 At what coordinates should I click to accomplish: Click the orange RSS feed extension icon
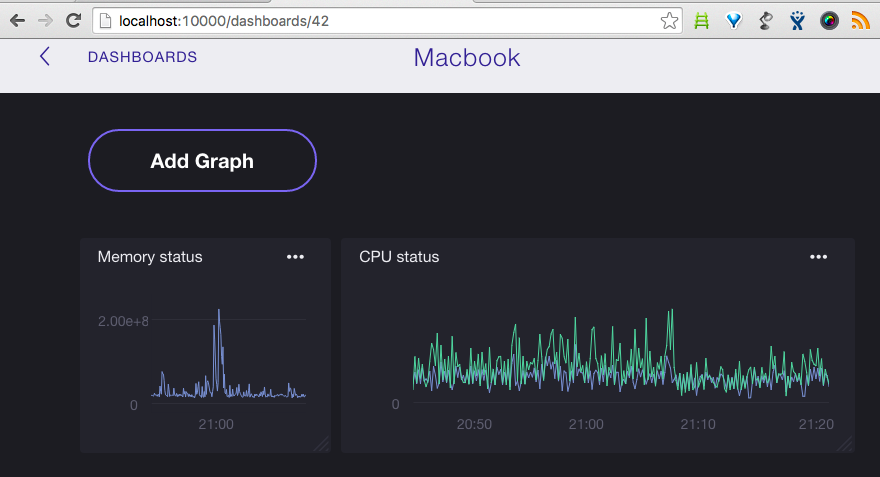point(860,21)
